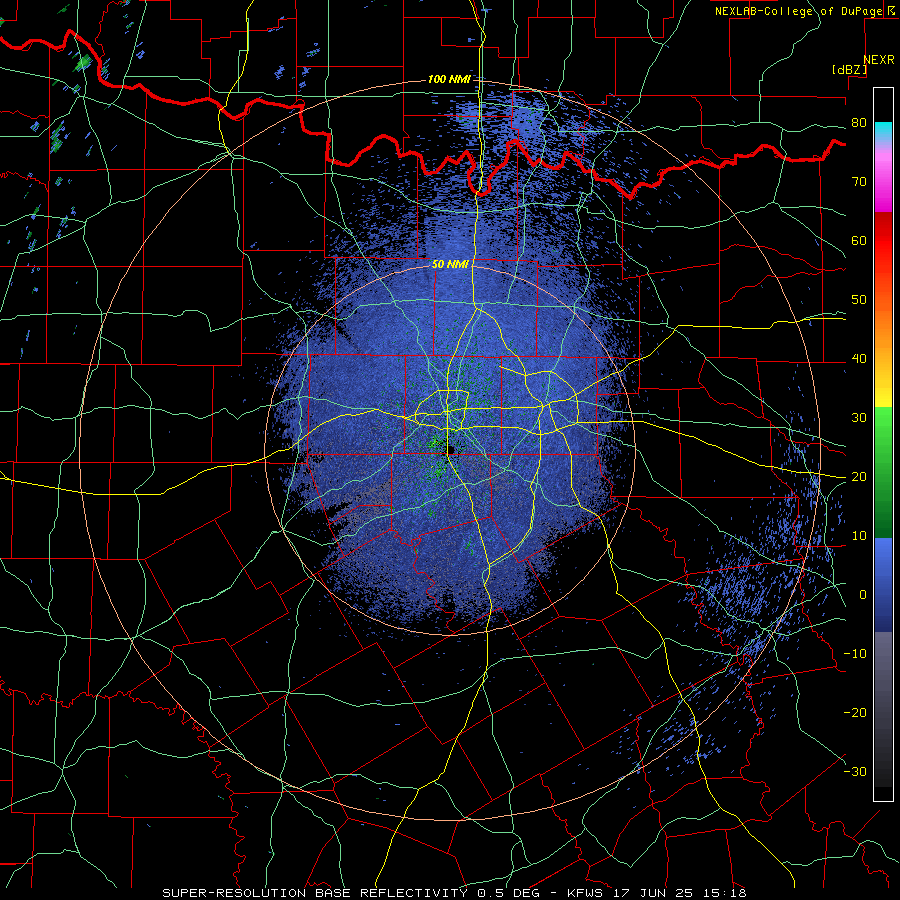Click the 70 value on the dBZ scale

coord(859,181)
